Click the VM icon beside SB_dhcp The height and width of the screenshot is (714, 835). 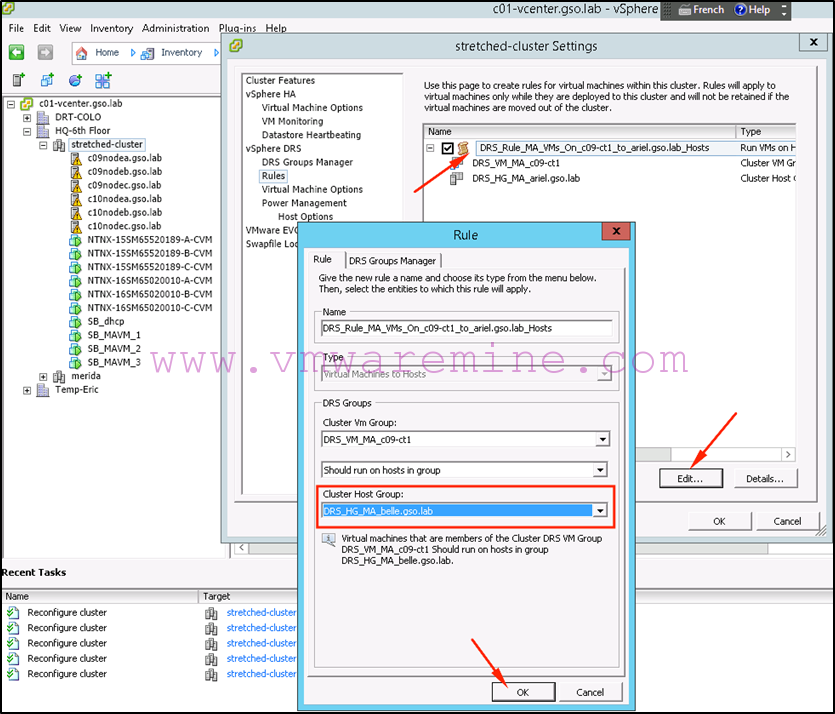click(75, 322)
